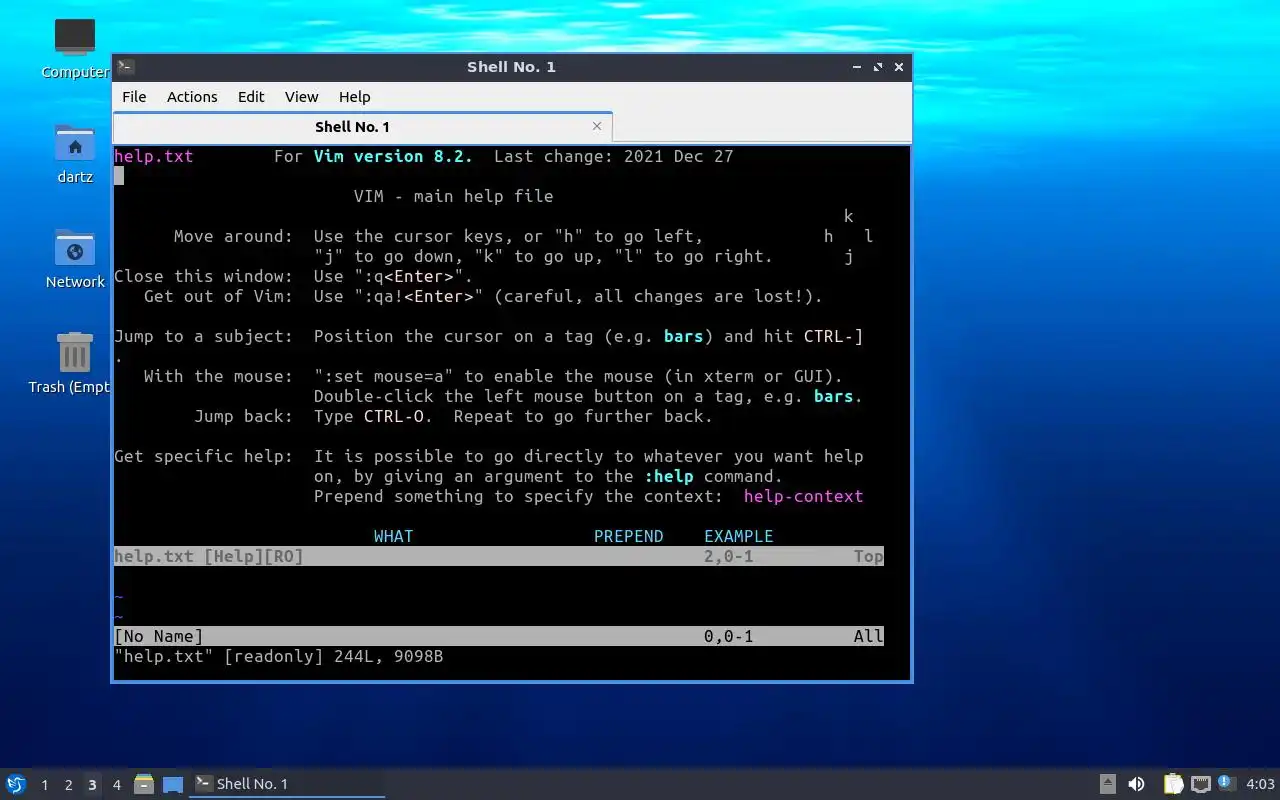Screen dimensions: 1280x800
Task: Click the 'Vim version 8.2.' text
Action: tap(393, 156)
